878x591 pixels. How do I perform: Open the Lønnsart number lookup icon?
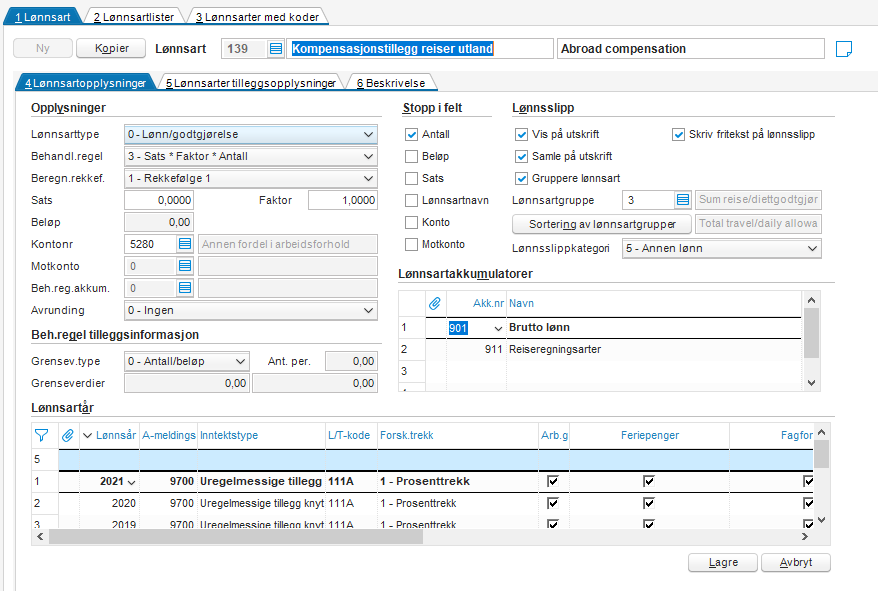[x=277, y=49]
